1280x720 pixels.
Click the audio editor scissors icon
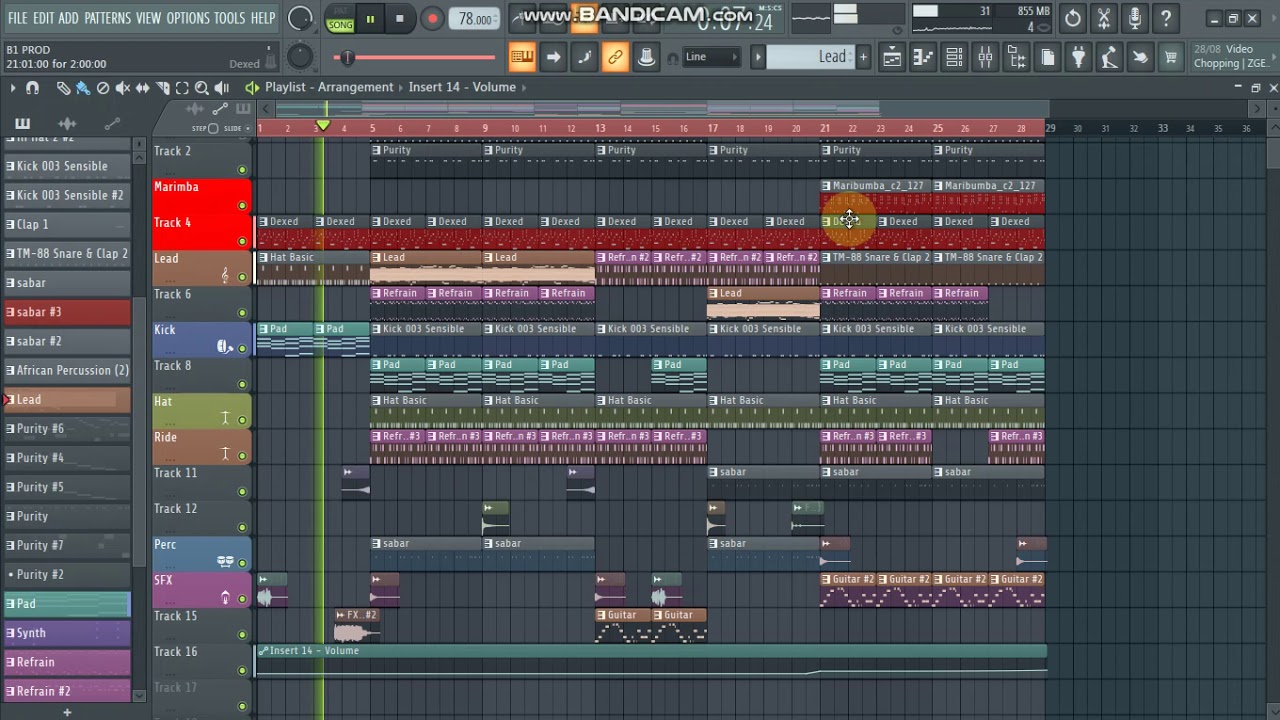point(1103,18)
